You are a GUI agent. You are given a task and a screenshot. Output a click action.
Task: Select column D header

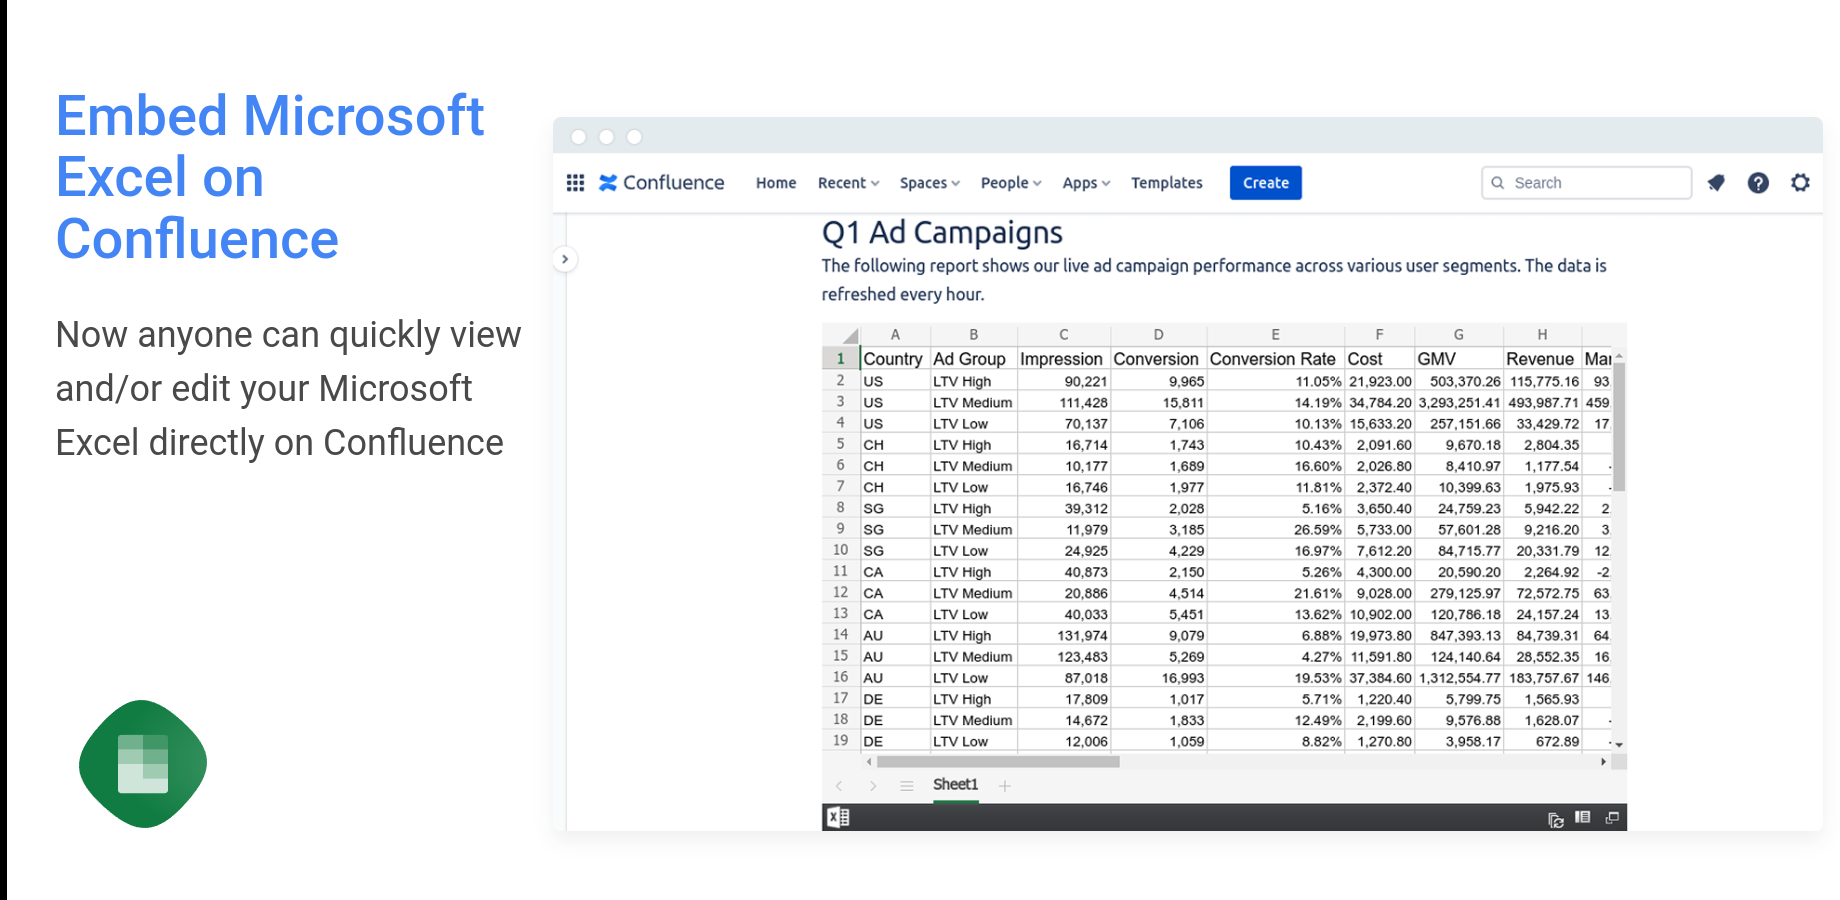pyautogui.click(x=1158, y=335)
